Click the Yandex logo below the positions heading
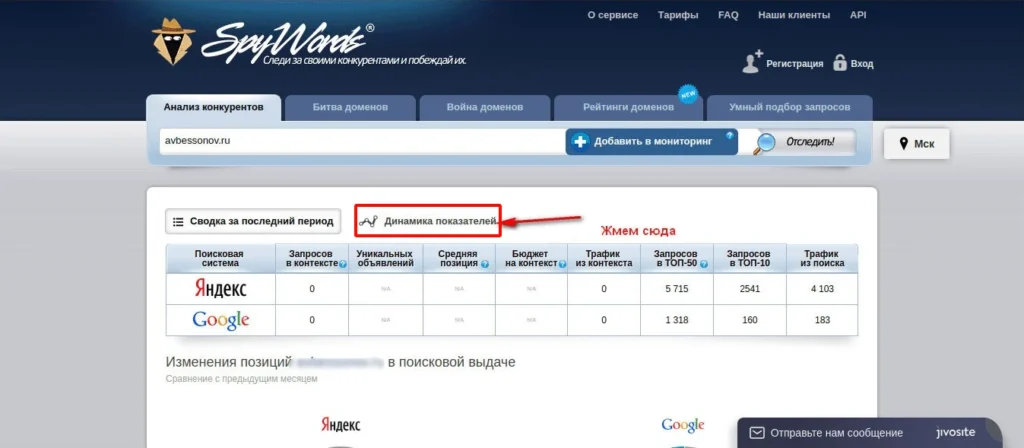 (340, 426)
